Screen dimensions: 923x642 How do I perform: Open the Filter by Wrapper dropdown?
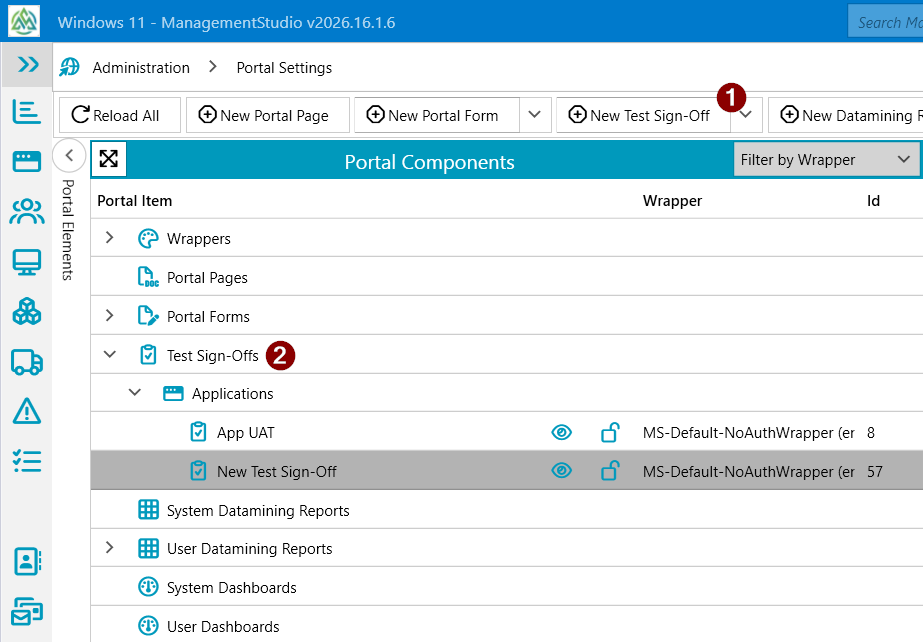(826, 159)
